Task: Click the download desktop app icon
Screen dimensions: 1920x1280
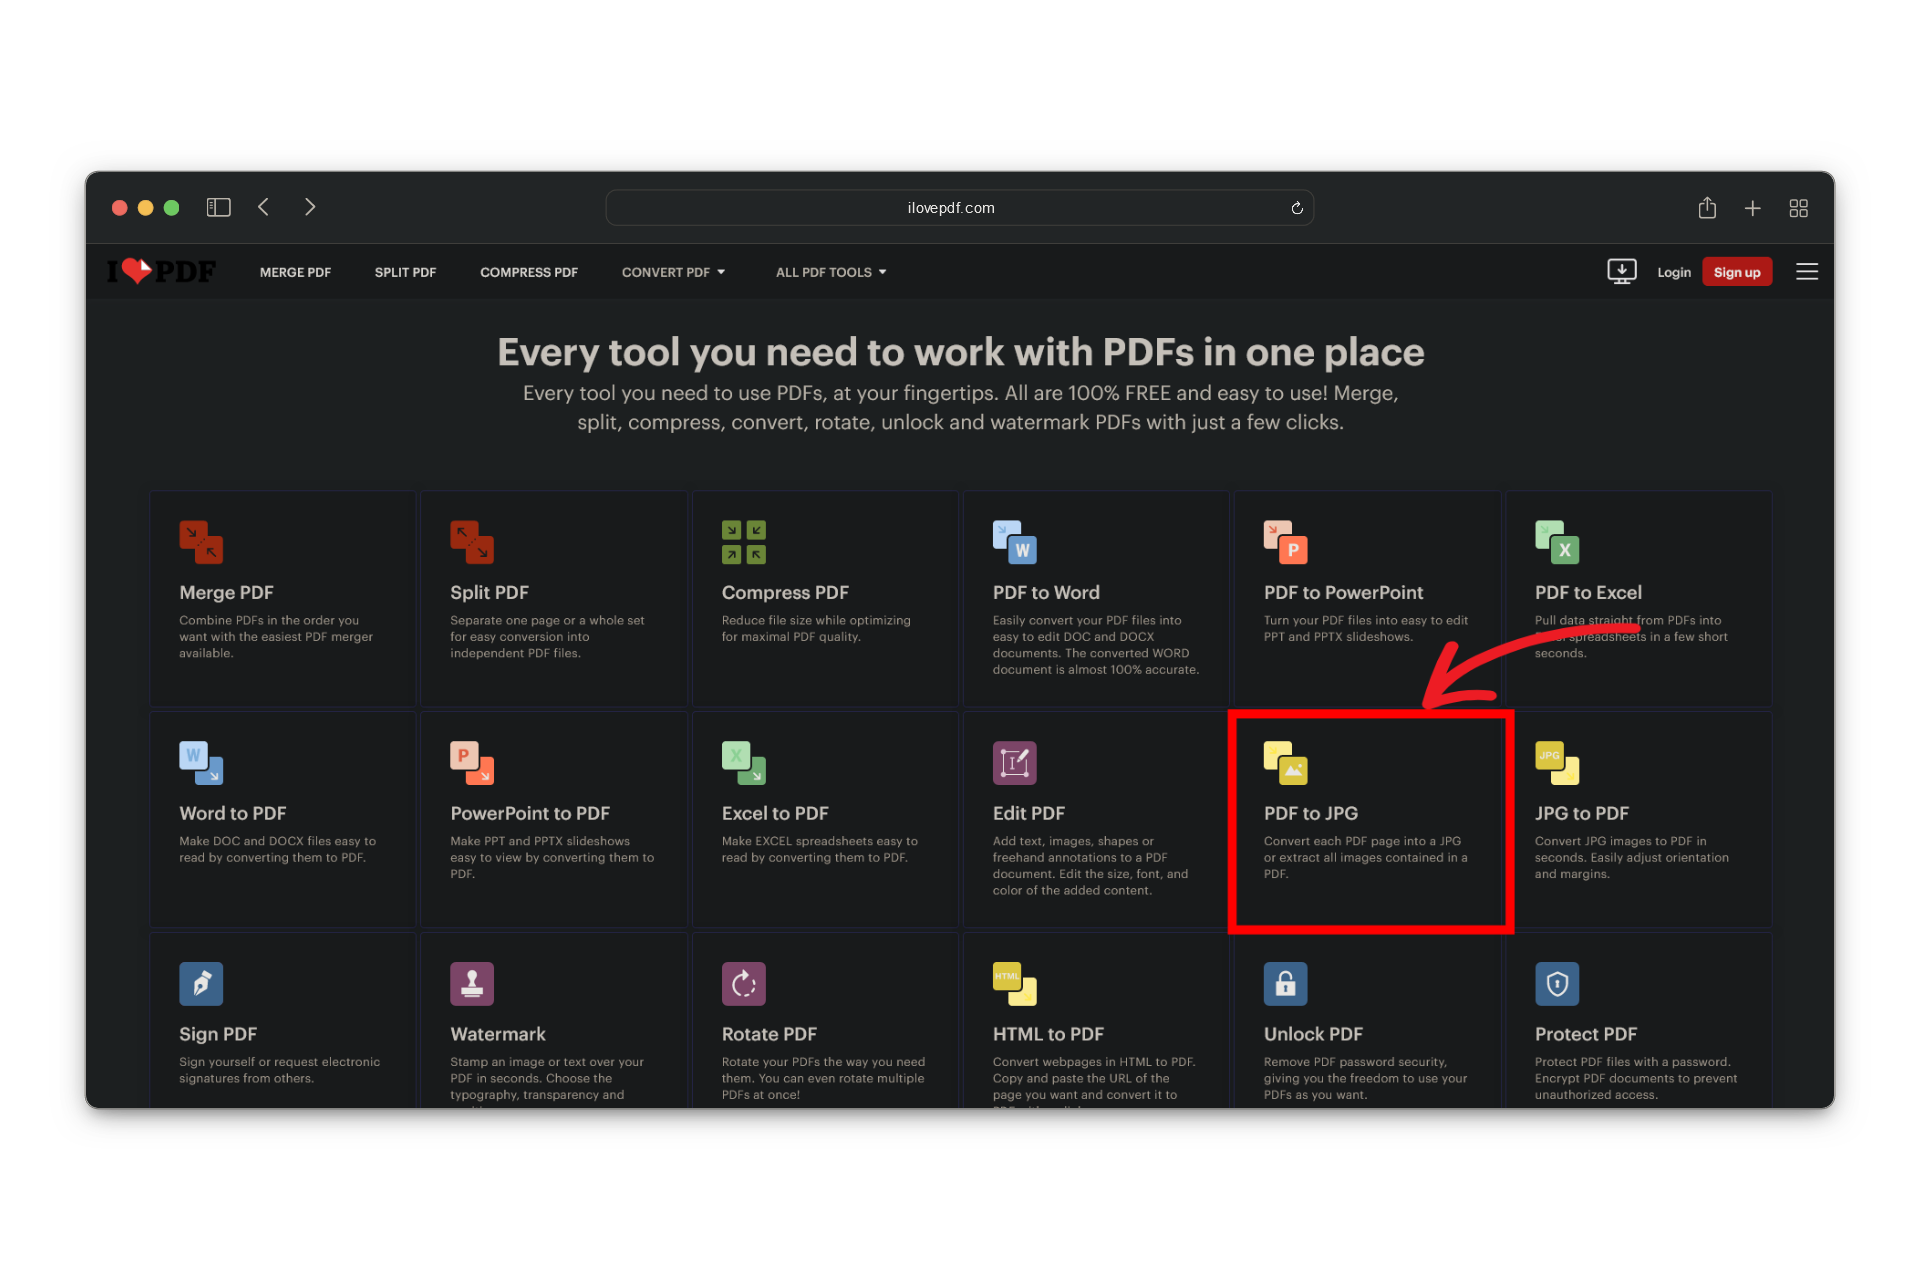Action: pyautogui.click(x=1621, y=271)
